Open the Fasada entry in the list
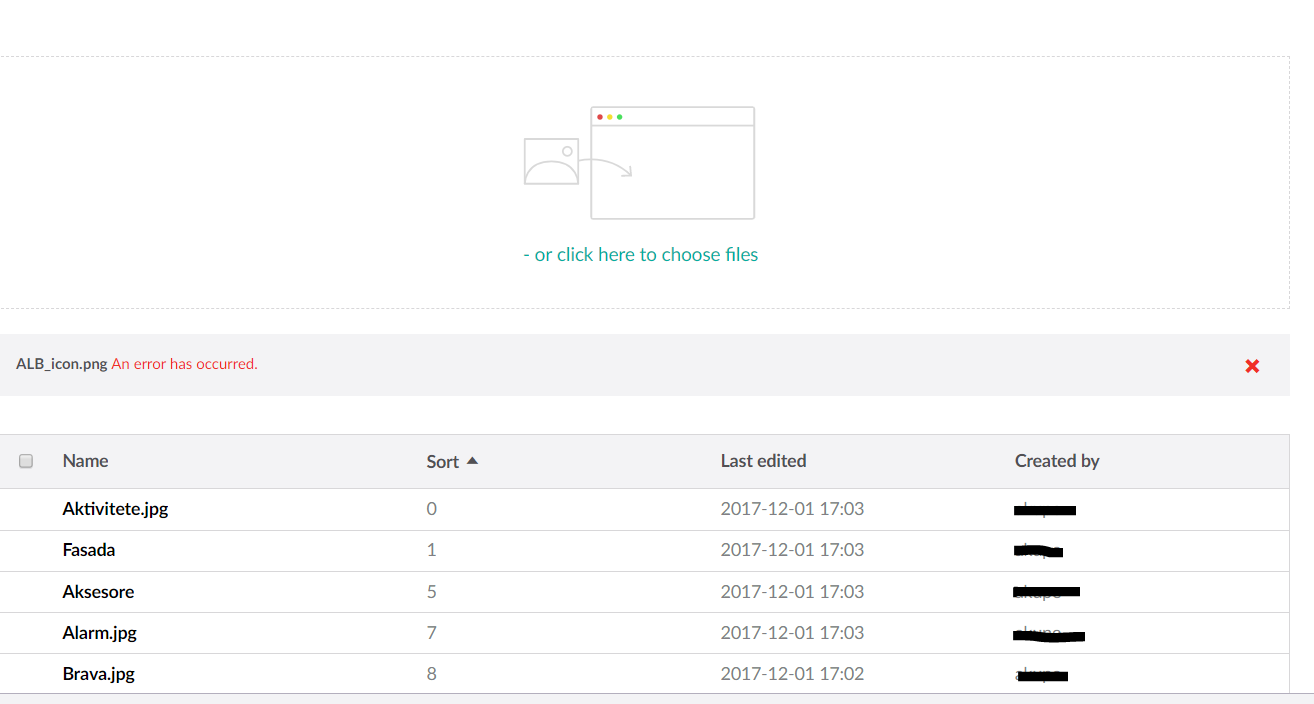This screenshot has height=704, width=1314. 89,550
